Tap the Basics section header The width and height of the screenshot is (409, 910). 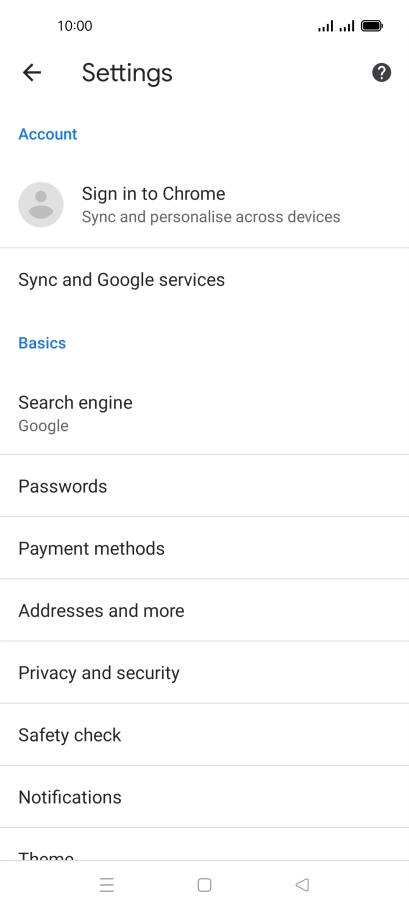(x=42, y=343)
